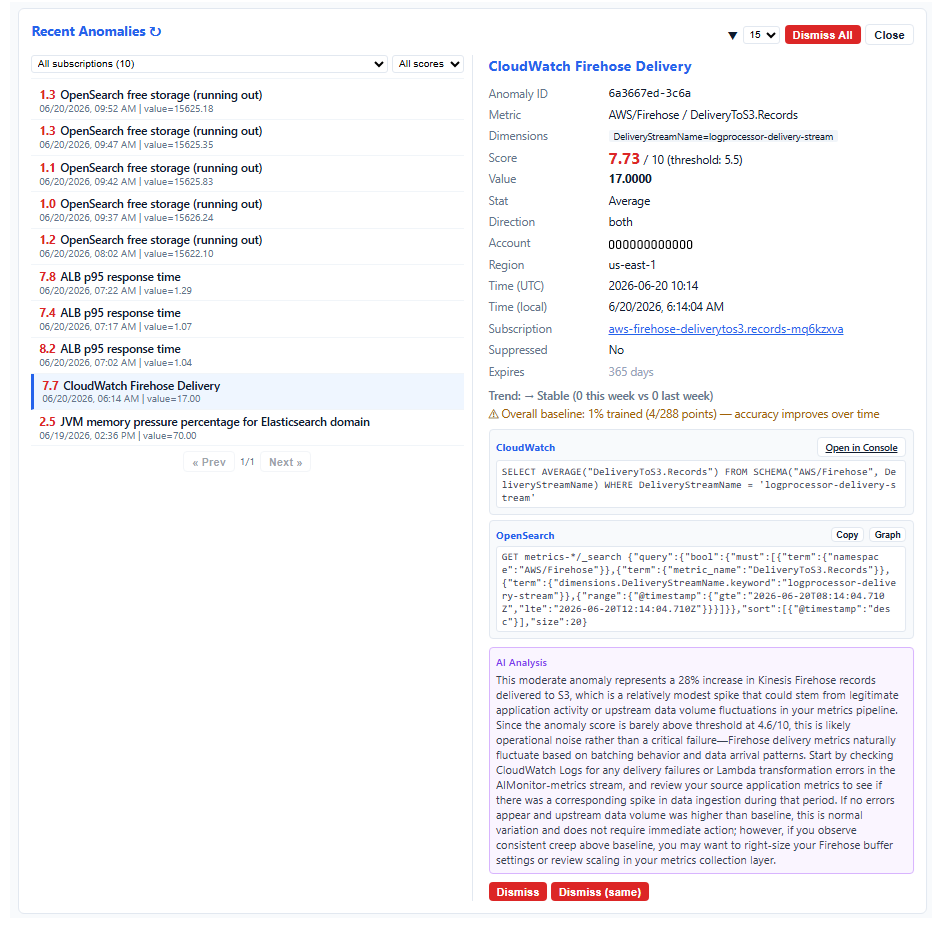Choose the OpenSearch free storage anomaly at 09:37 AM
The height and width of the screenshot is (937, 934).
(247, 210)
